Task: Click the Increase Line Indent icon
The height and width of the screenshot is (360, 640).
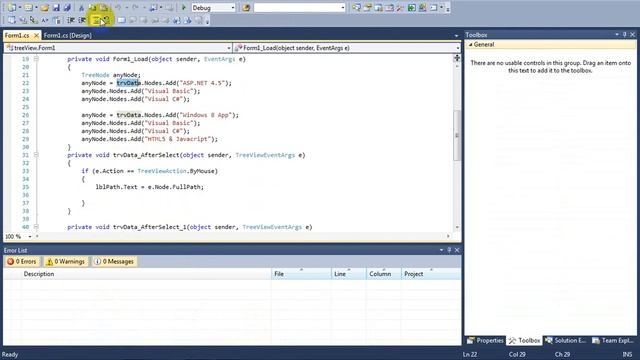Action: pyautogui.click(x=82, y=20)
